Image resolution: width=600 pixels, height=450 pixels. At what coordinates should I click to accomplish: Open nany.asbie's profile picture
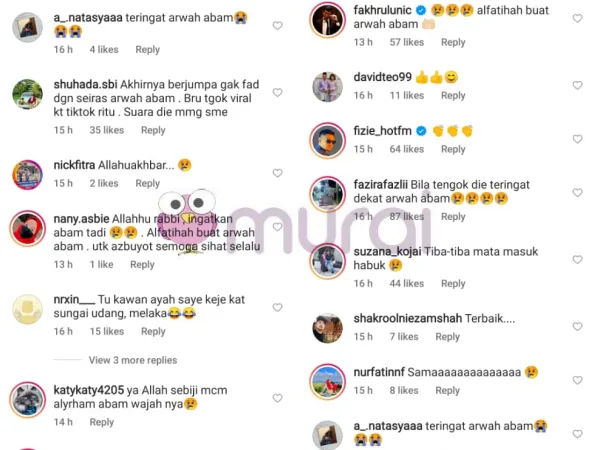pos(27,228)
